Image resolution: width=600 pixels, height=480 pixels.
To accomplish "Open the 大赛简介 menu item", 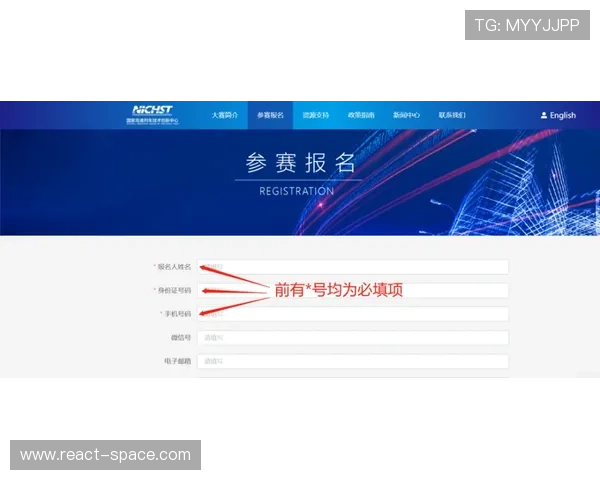I will (225, 115).
